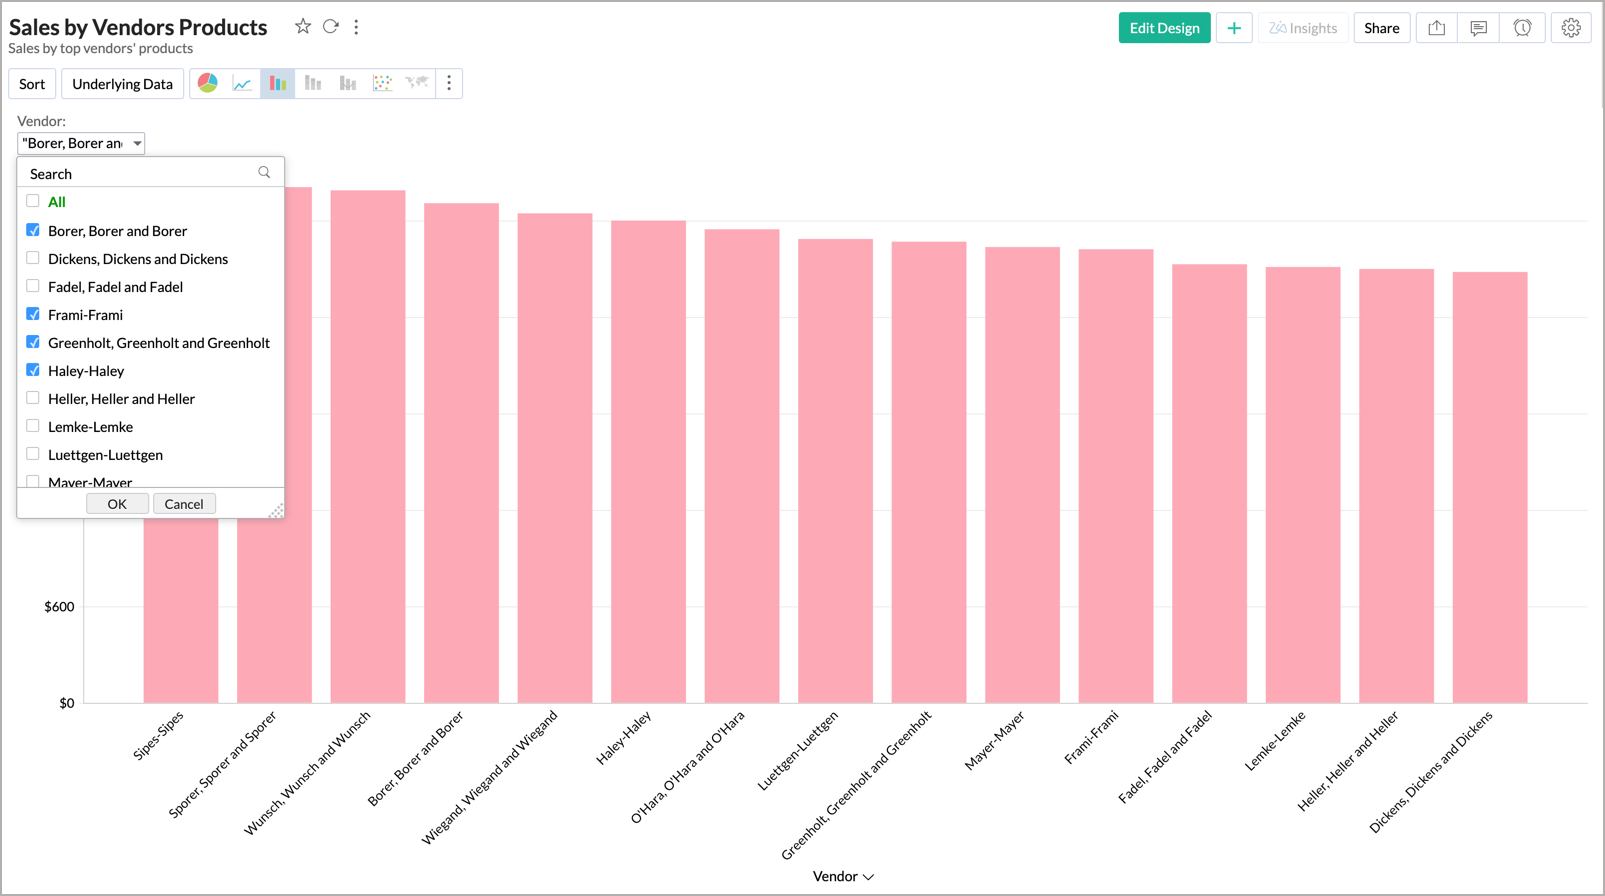Open the settings gear icon

(x=1571, y=28)
